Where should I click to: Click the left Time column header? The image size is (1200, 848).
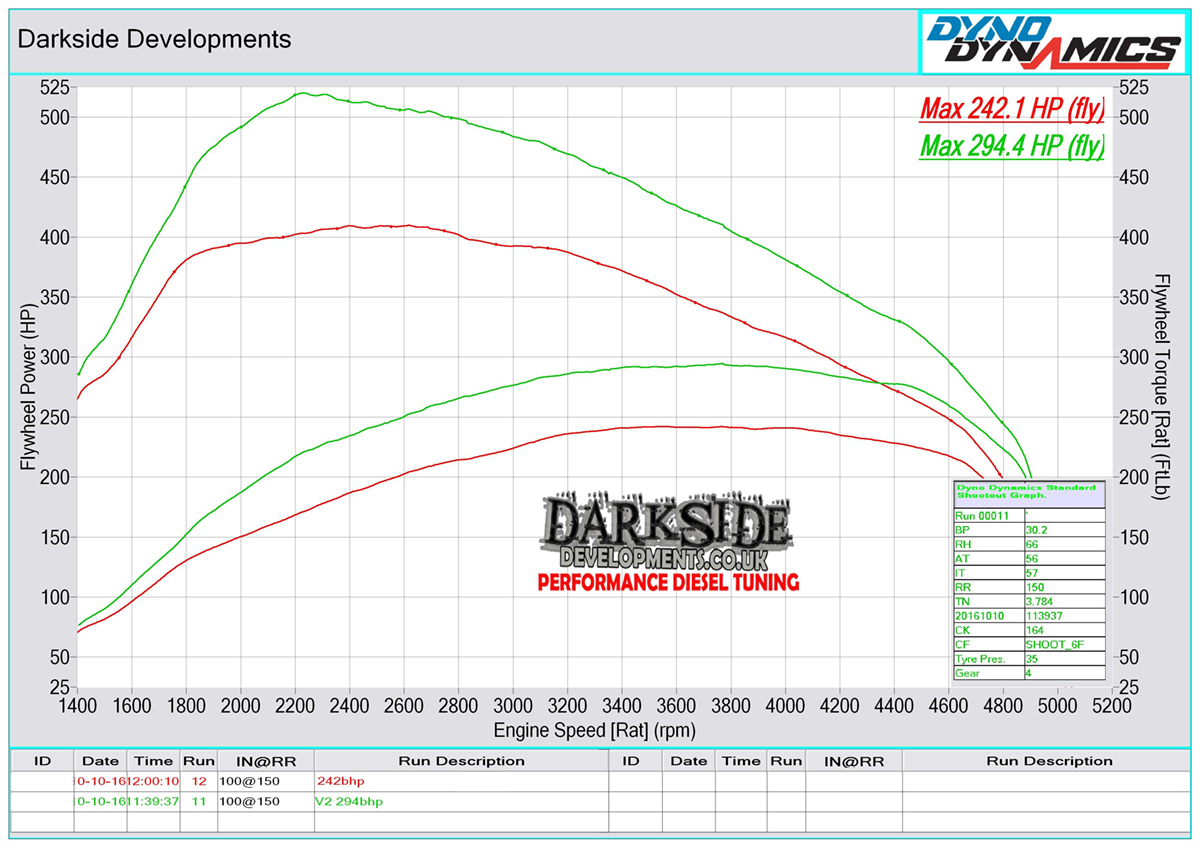tap(153, 761)
